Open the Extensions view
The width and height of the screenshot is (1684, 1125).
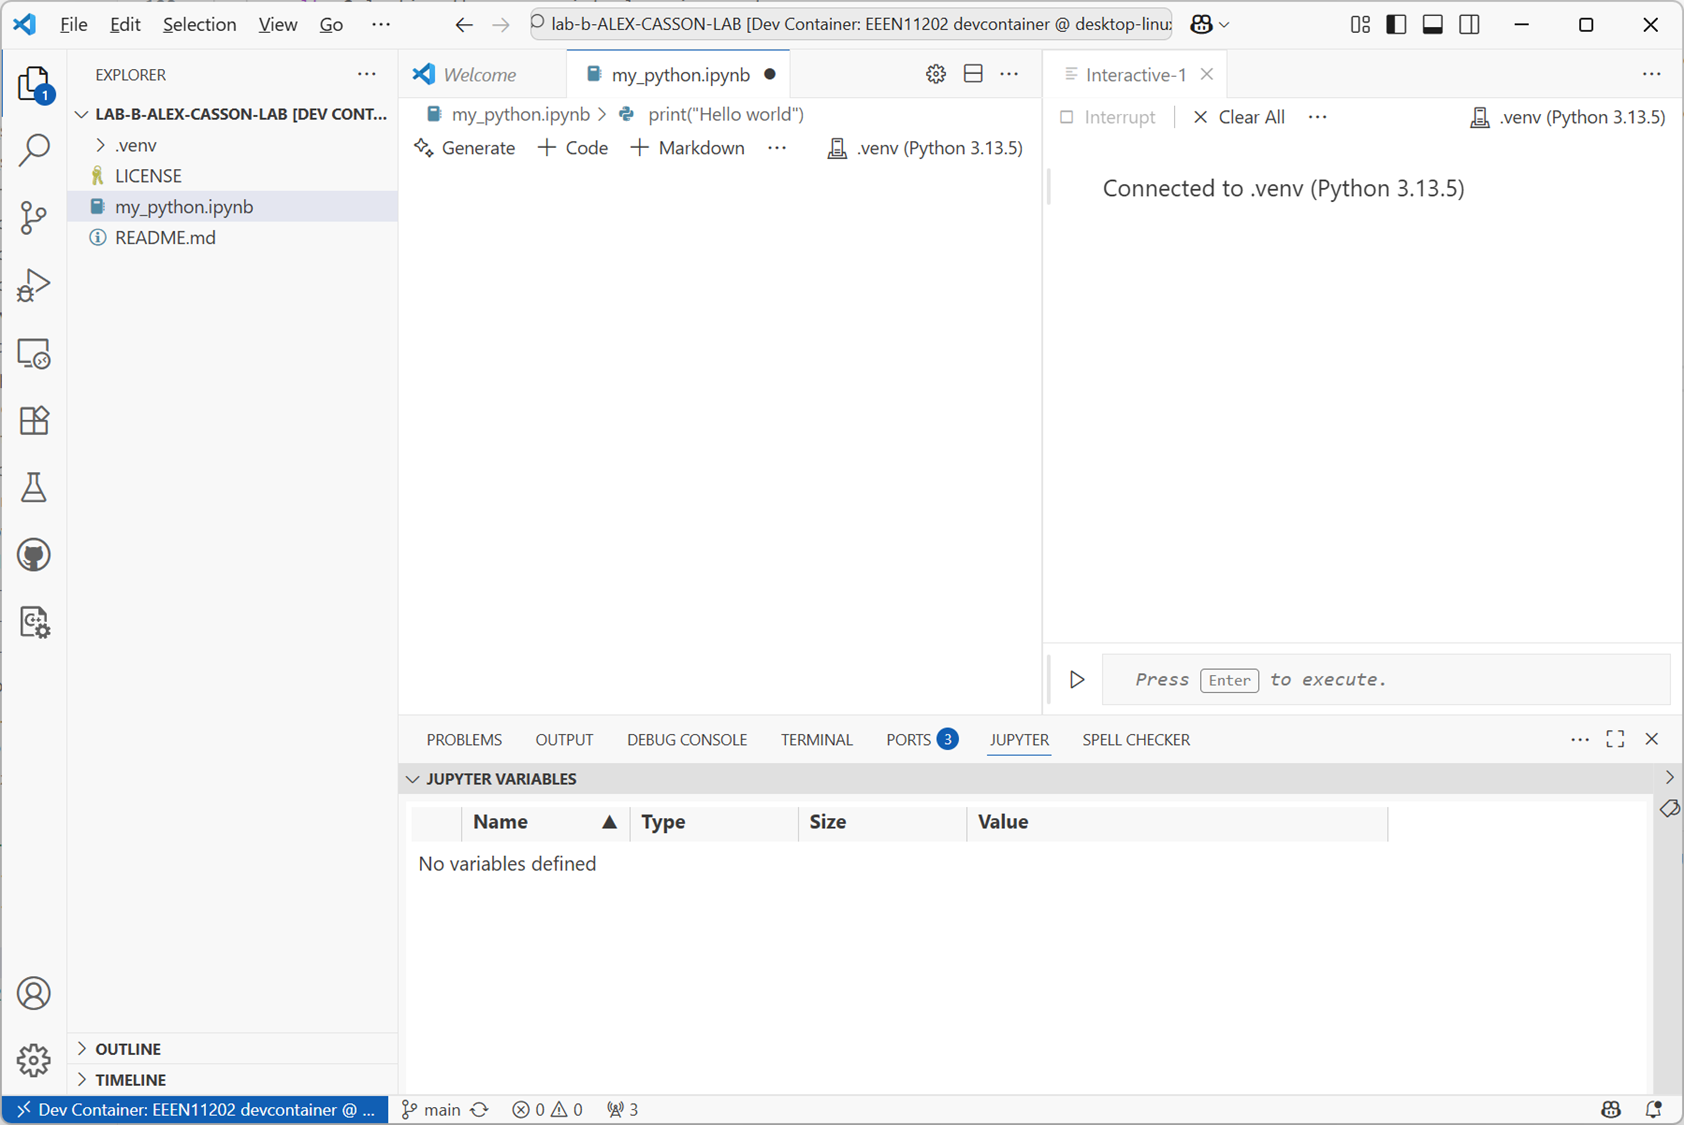(34, 421)
